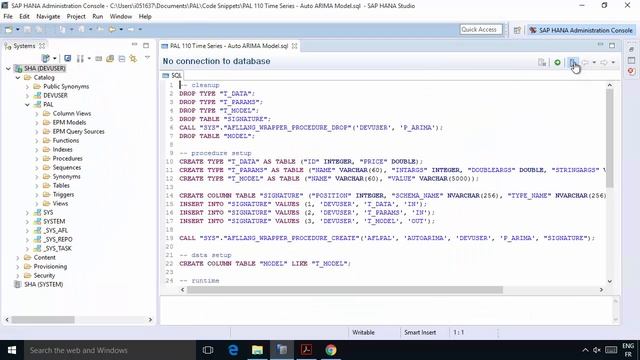640x360 pixels.
Task: Open the New wizard dropdown arrow
Action: click(18, 30)
